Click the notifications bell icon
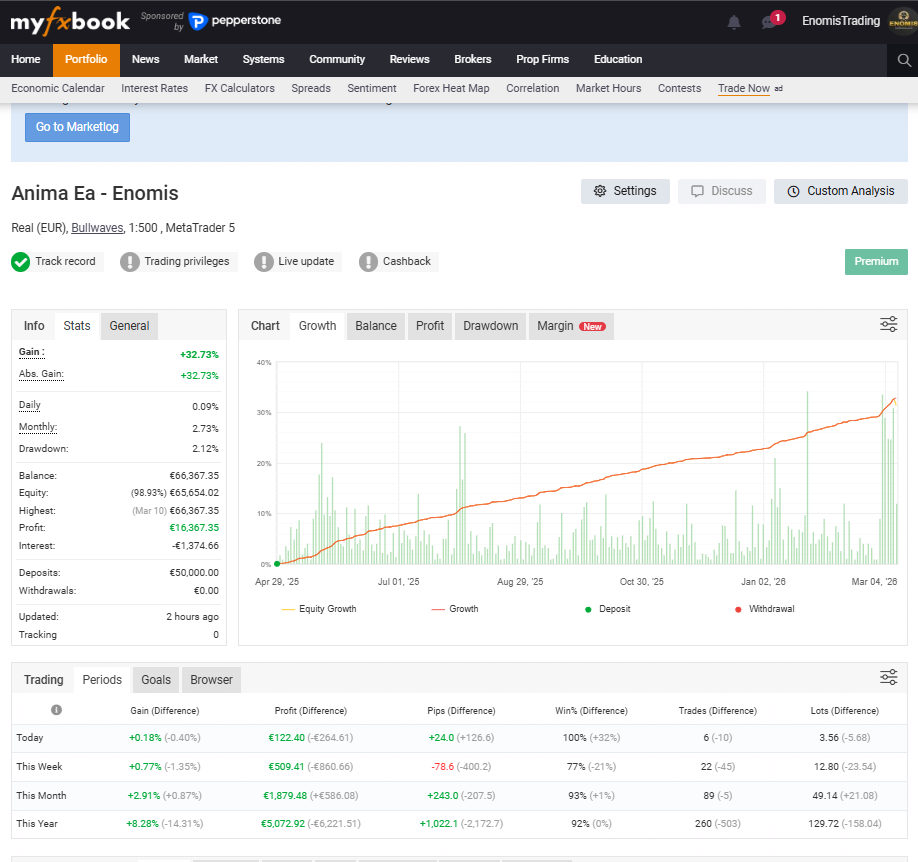Viewport: 918px width, 862px height. coord(734,22)
